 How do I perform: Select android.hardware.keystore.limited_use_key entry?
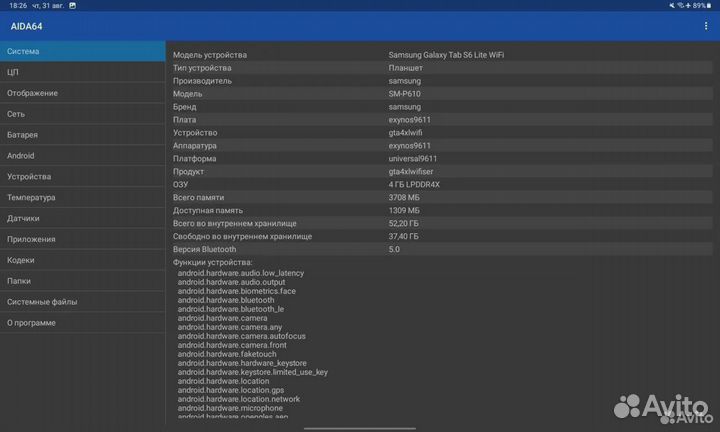point(253,372)
